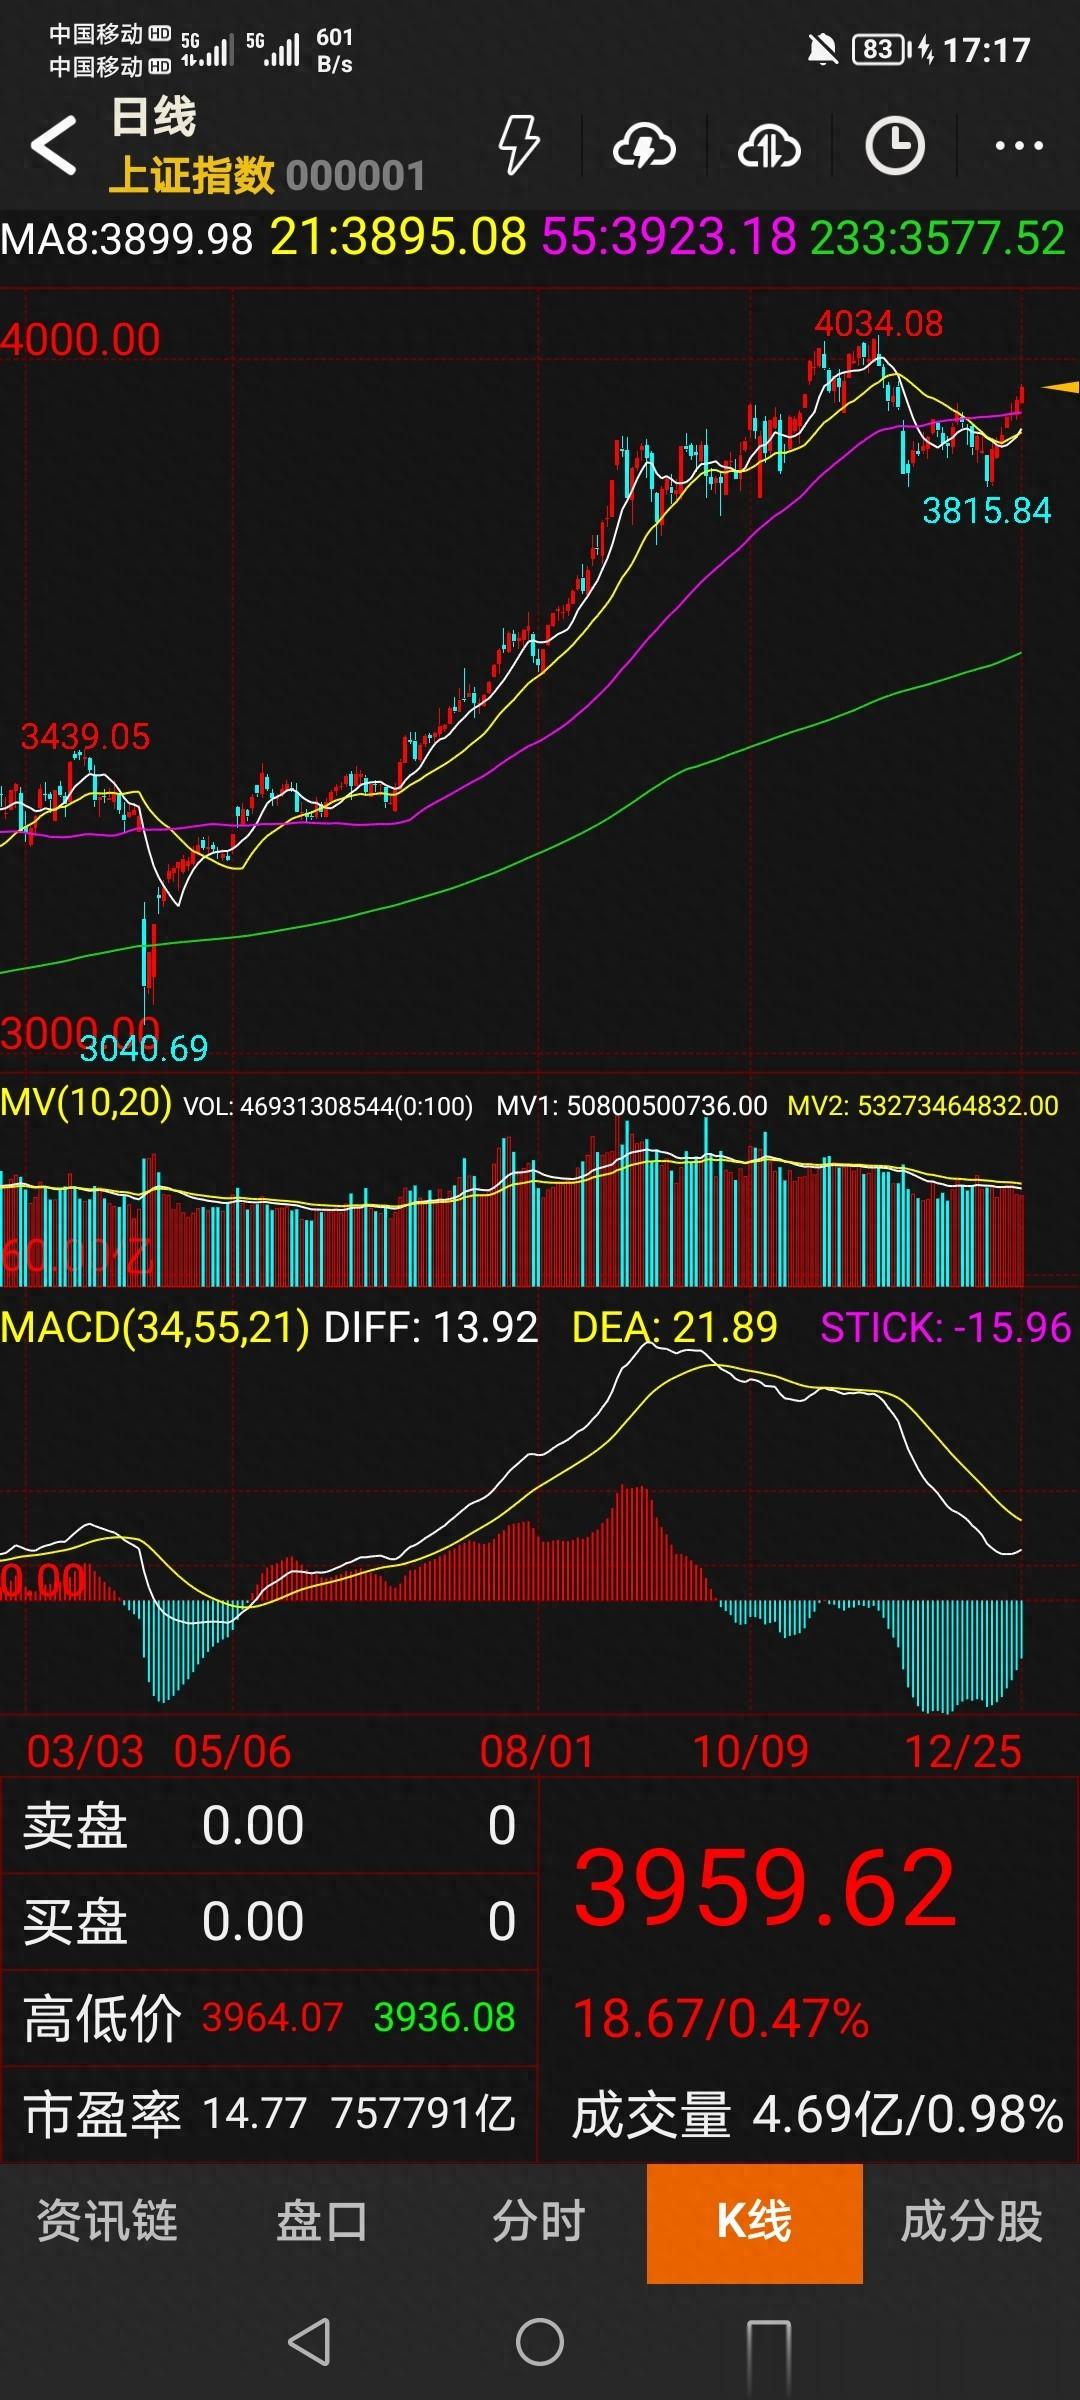Screen dimensions: 1080x2400
Task: Tap the battery 83 indicator
Action: [x=878, y=49]
